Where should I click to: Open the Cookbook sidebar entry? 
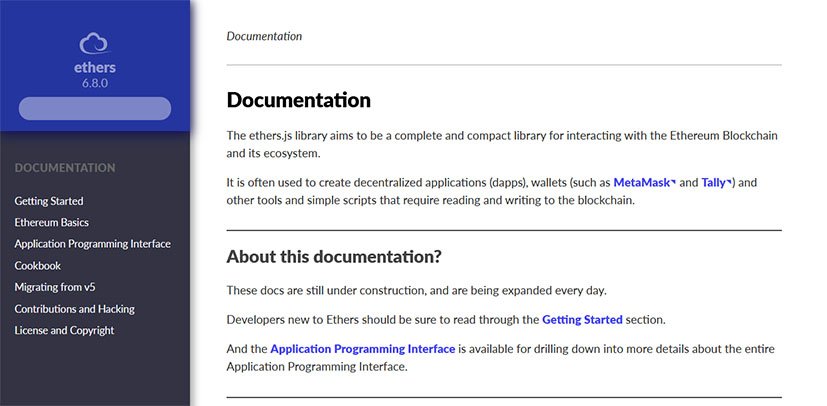(38, 266)
